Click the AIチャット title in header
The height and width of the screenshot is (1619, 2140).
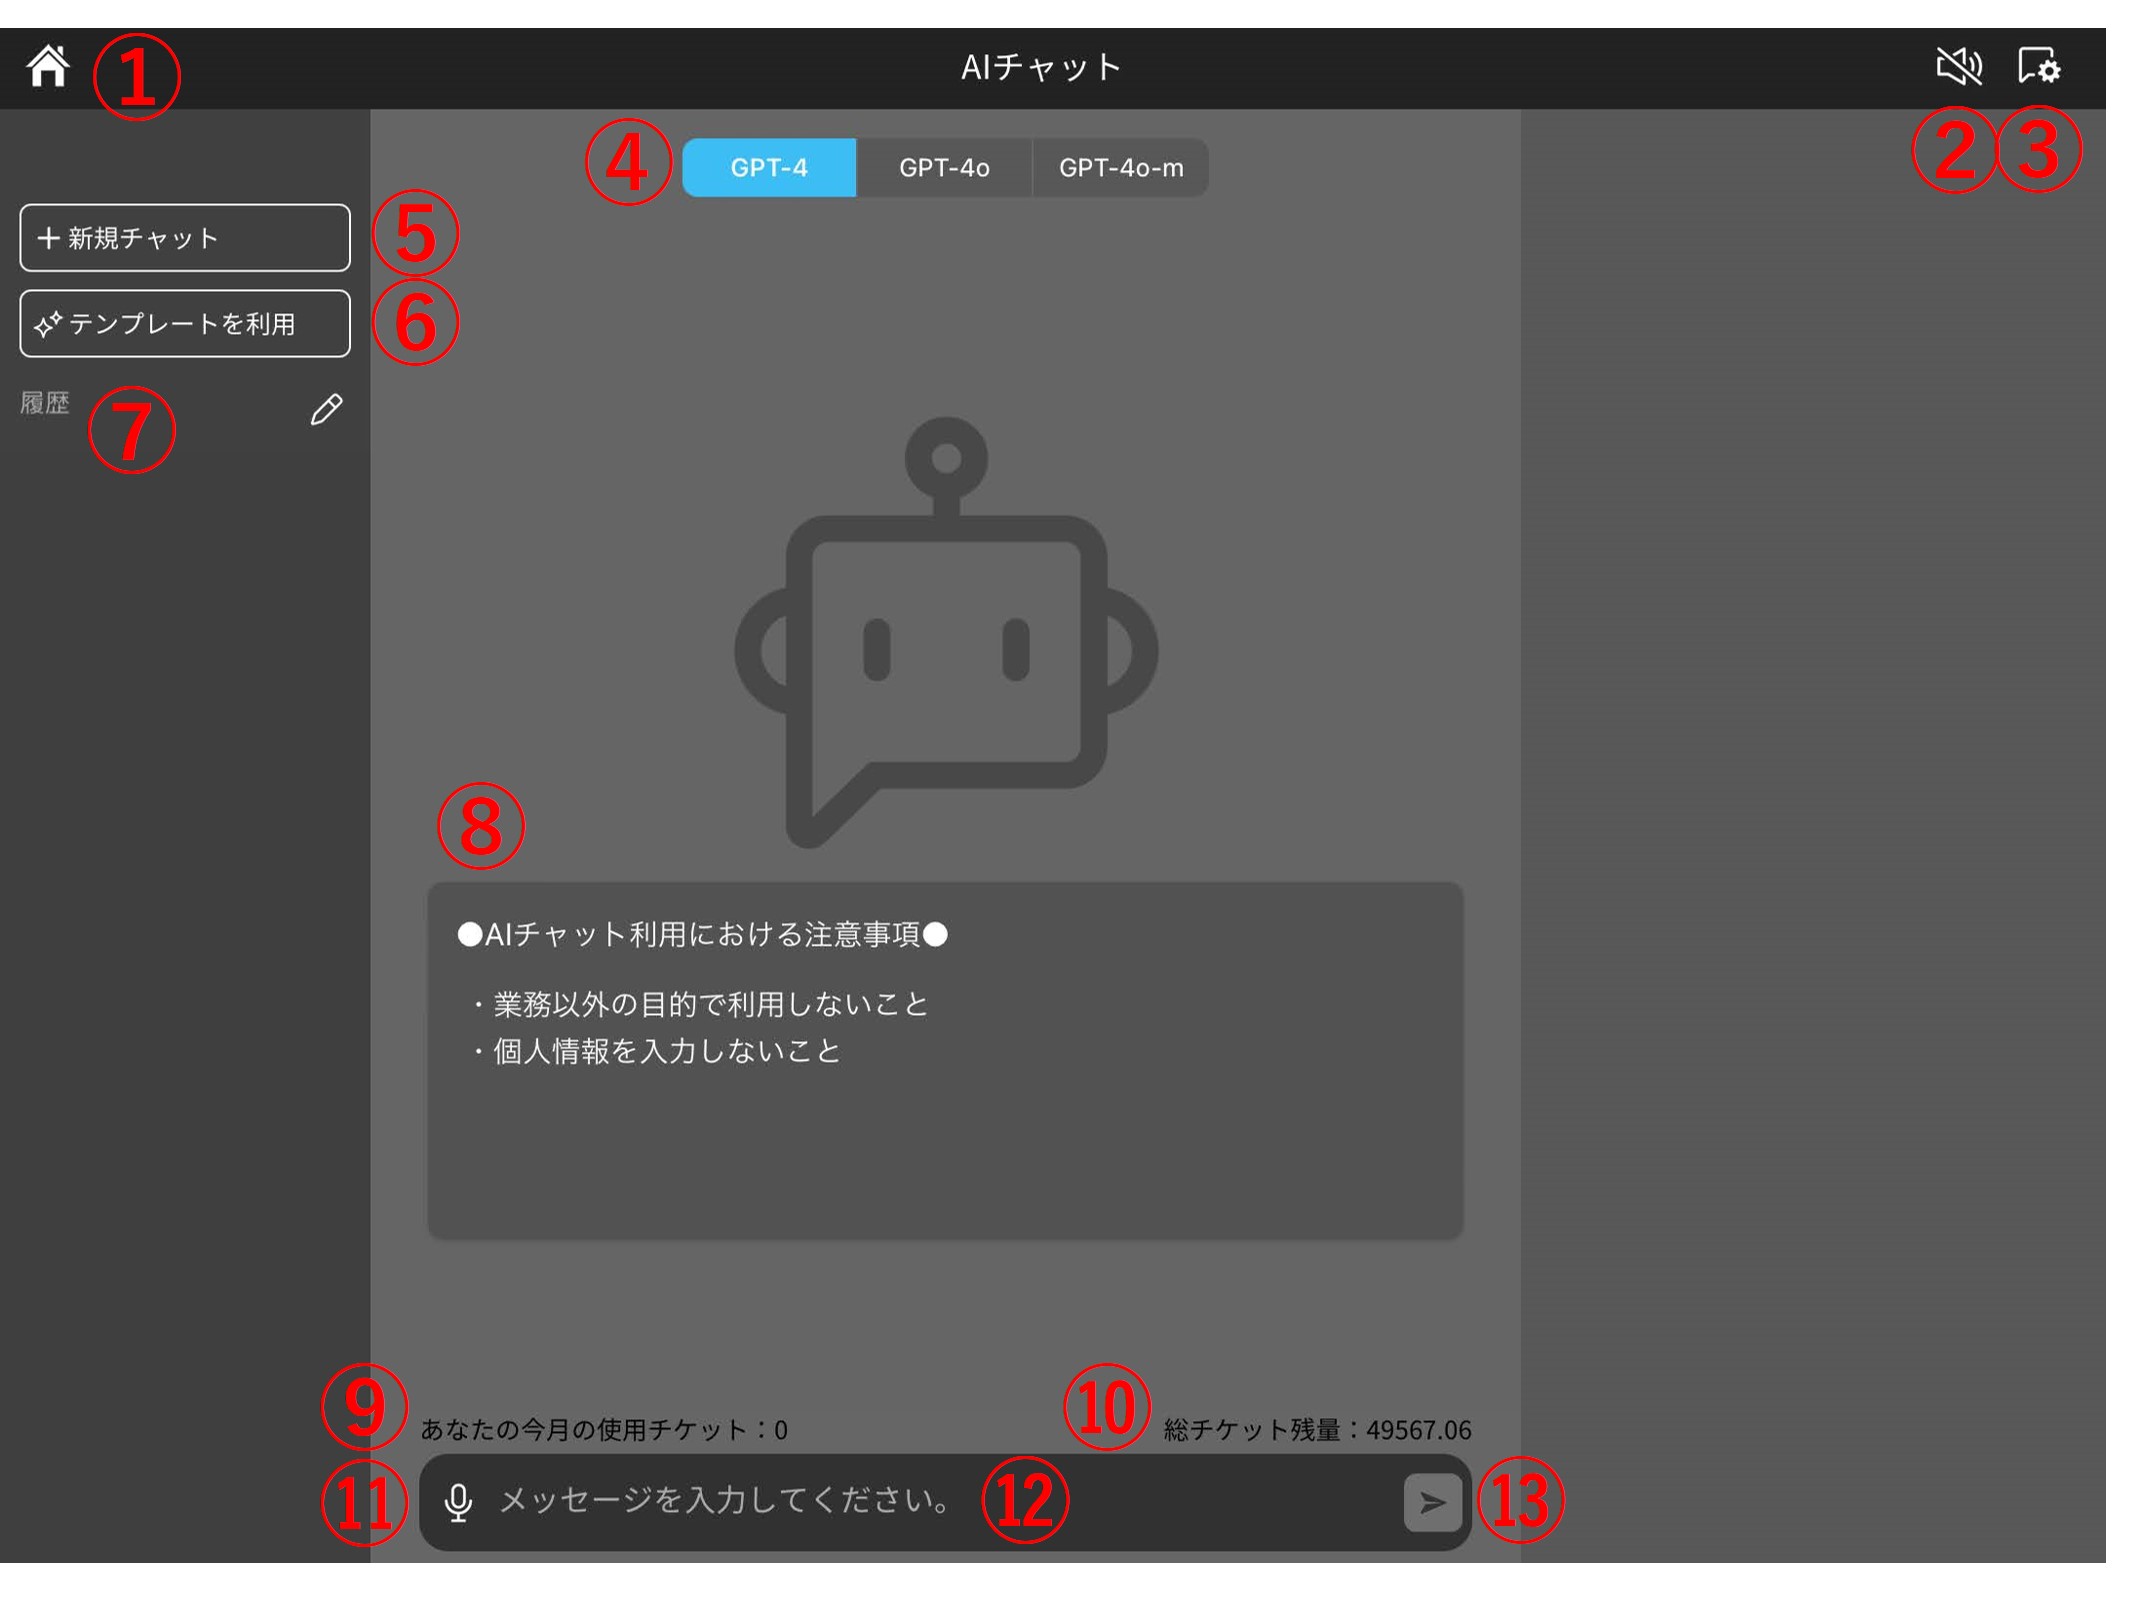click(1040, 67)
